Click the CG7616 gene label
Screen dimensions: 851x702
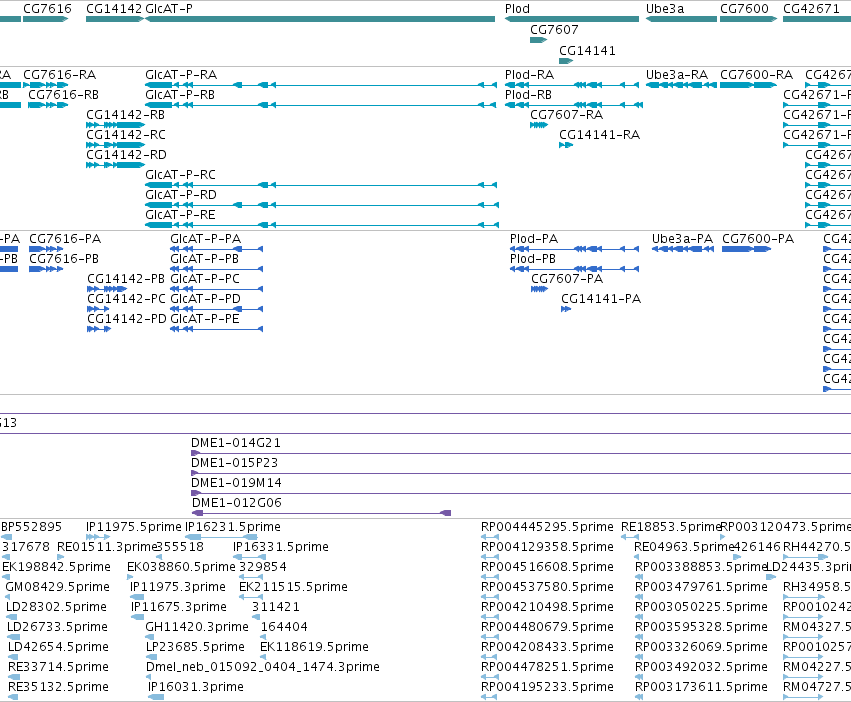point(47,9)
